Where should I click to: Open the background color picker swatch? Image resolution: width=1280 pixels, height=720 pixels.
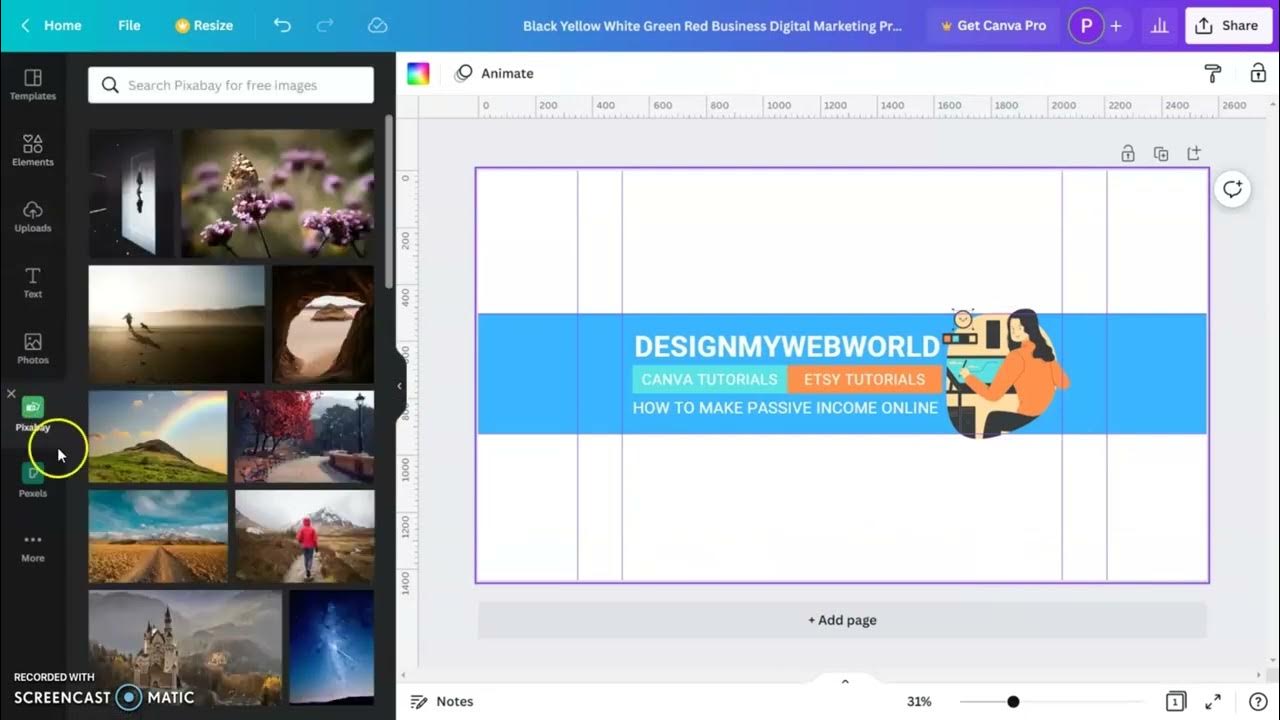coord(418,73)
